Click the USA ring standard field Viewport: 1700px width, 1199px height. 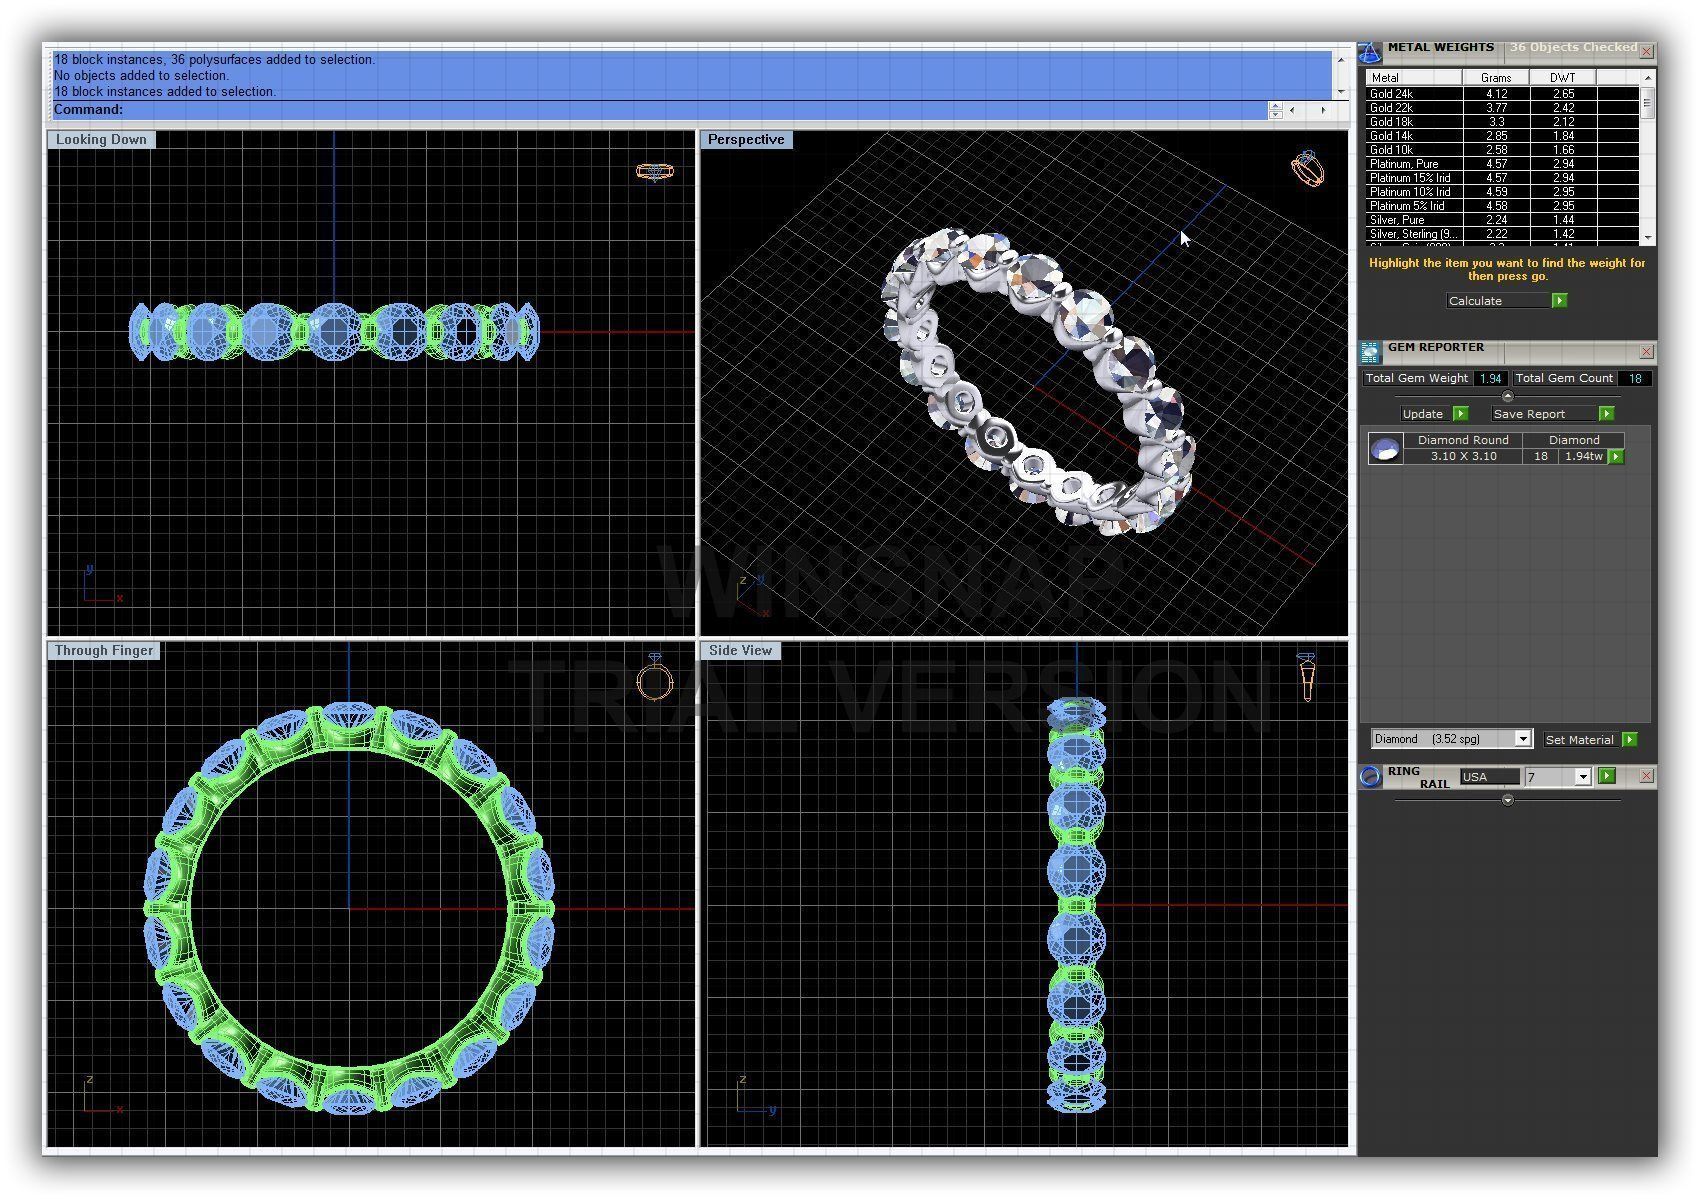pyautogui.click(x=1489, y=777)
